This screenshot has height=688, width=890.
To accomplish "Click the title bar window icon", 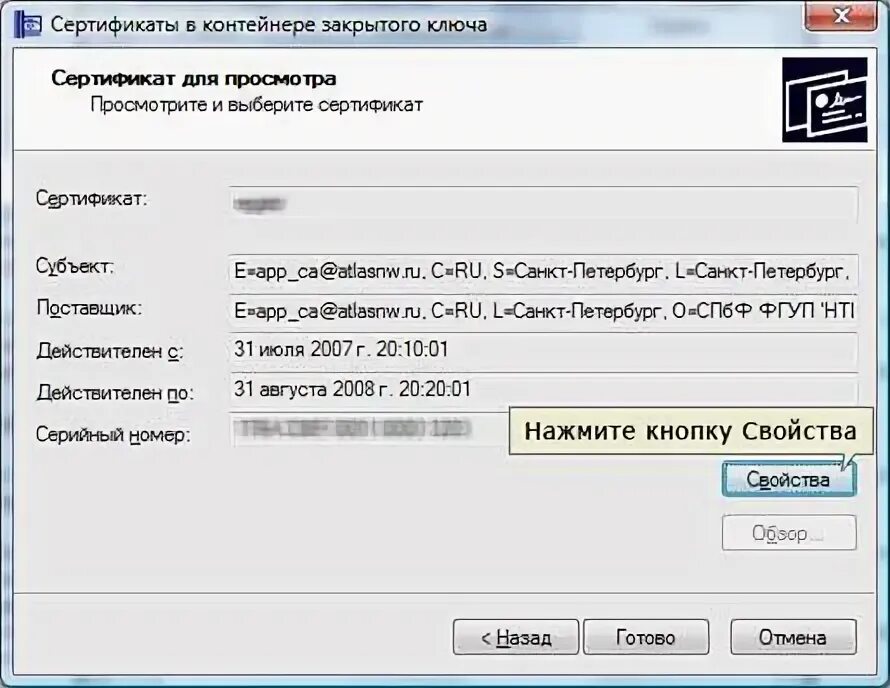I will [x=28, y=24].
